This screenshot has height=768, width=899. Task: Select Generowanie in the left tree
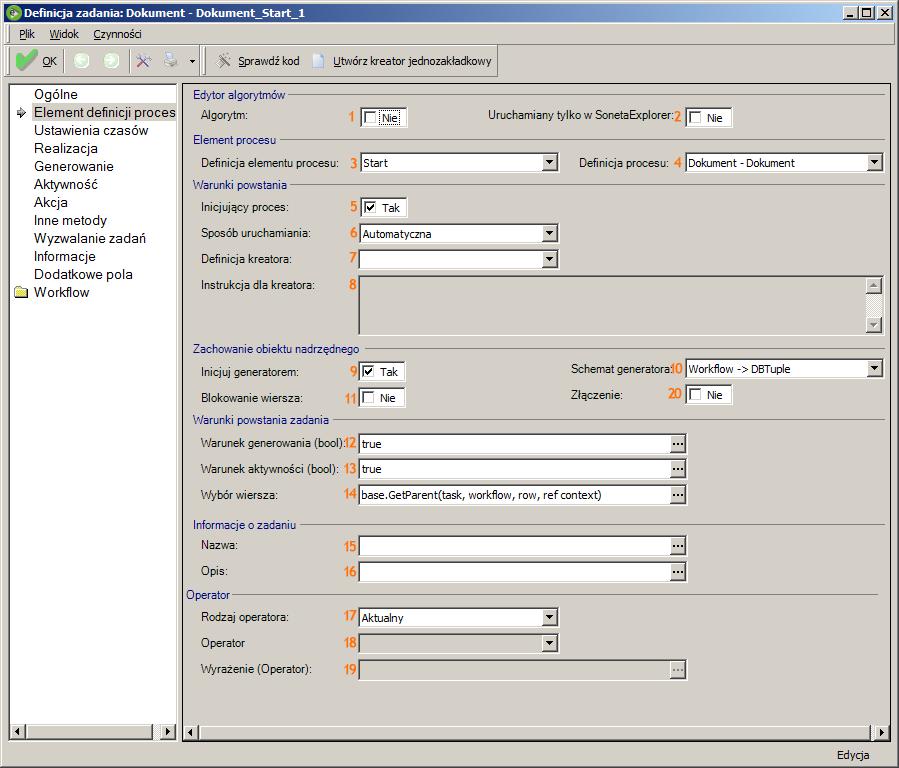coord(73,166)
